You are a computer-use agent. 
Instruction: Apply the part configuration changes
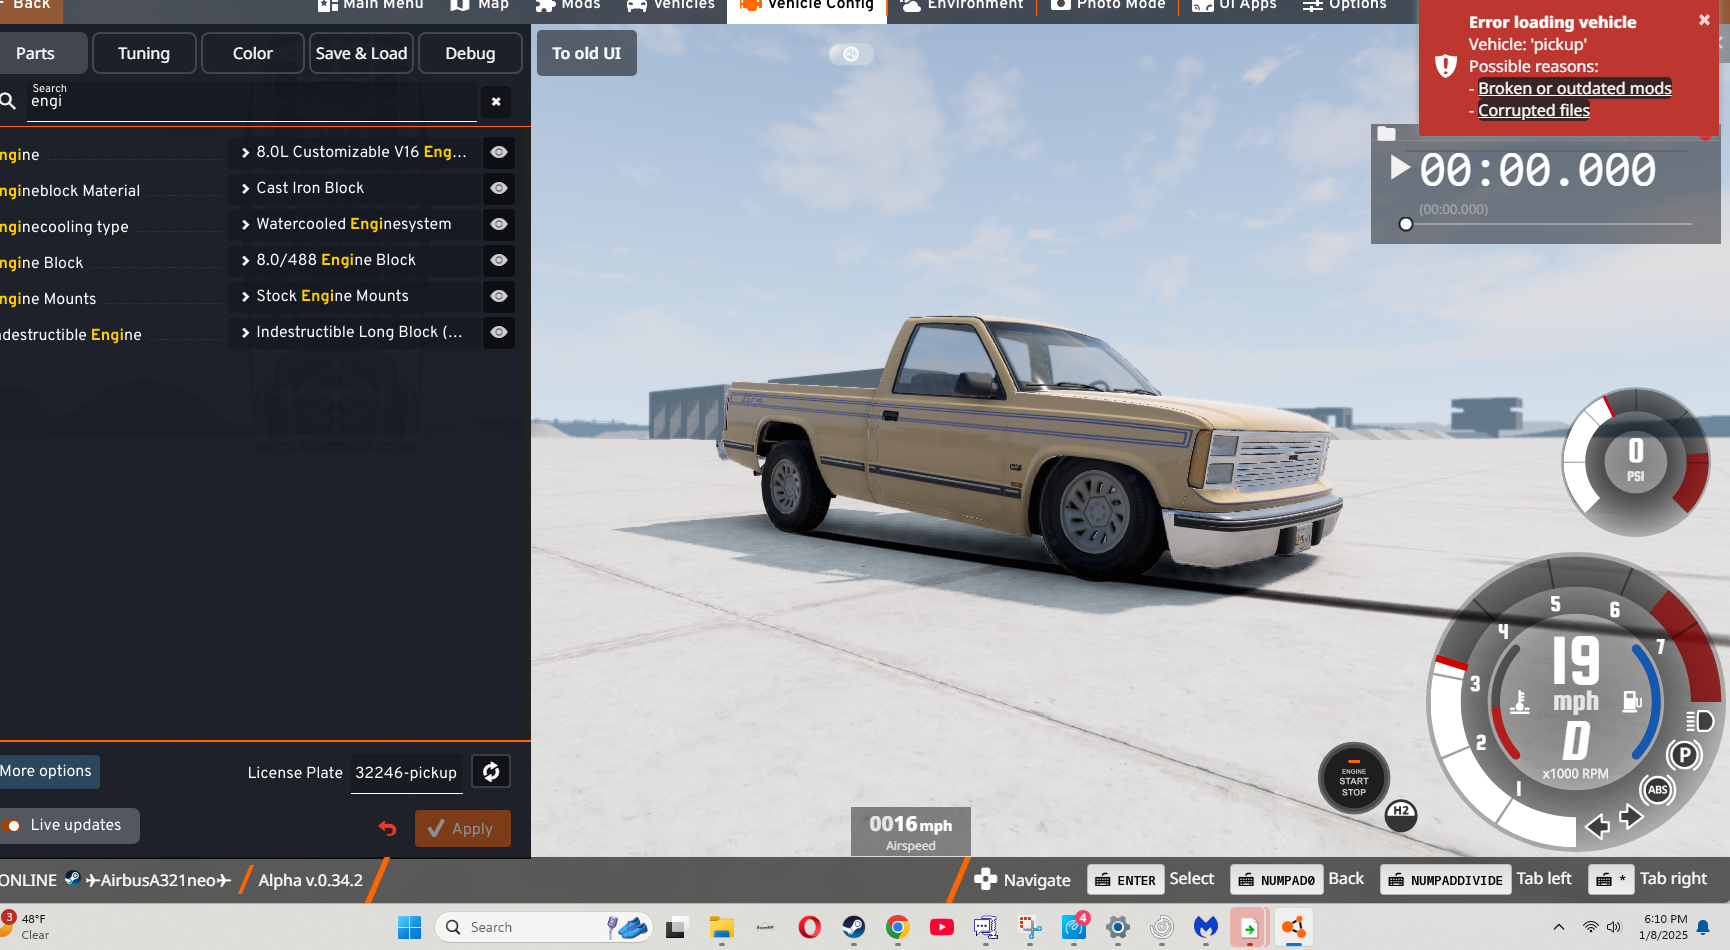(x=463, y=829)
